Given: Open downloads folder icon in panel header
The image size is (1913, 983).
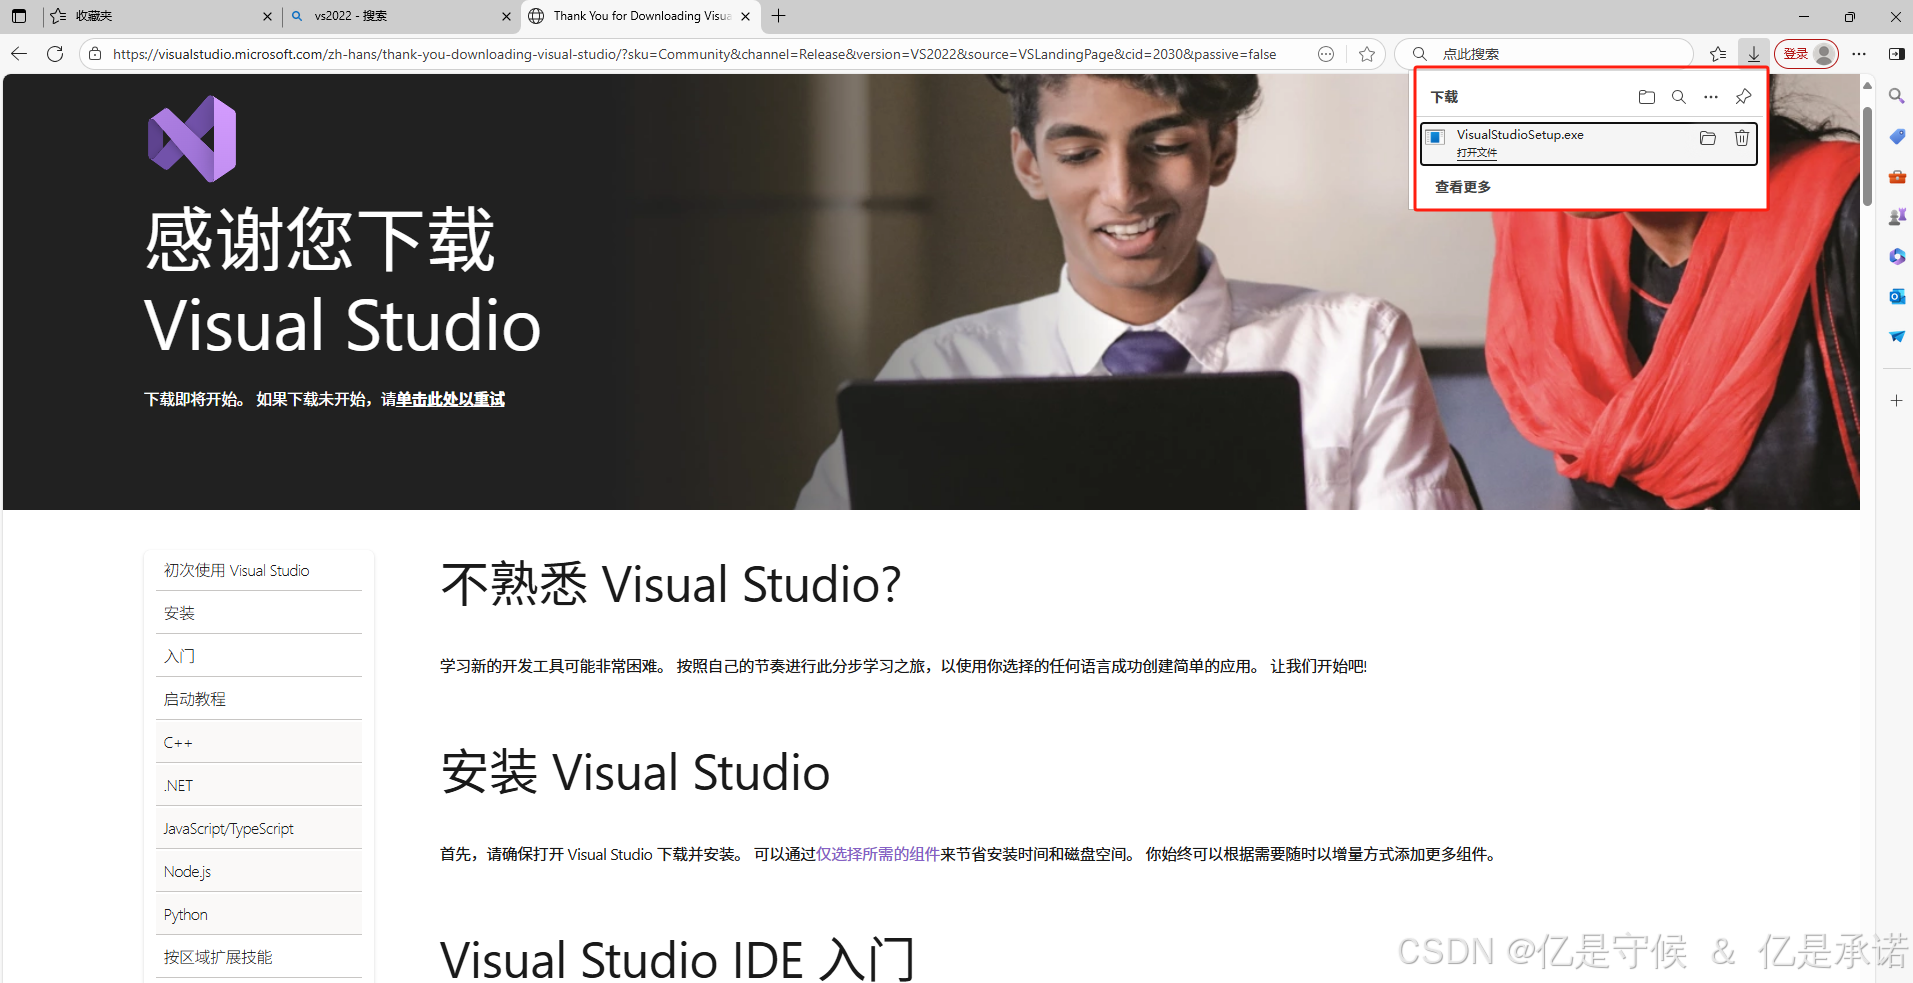Looking at the screenshot, I should pyautogui.click(x=1647, y=97).
